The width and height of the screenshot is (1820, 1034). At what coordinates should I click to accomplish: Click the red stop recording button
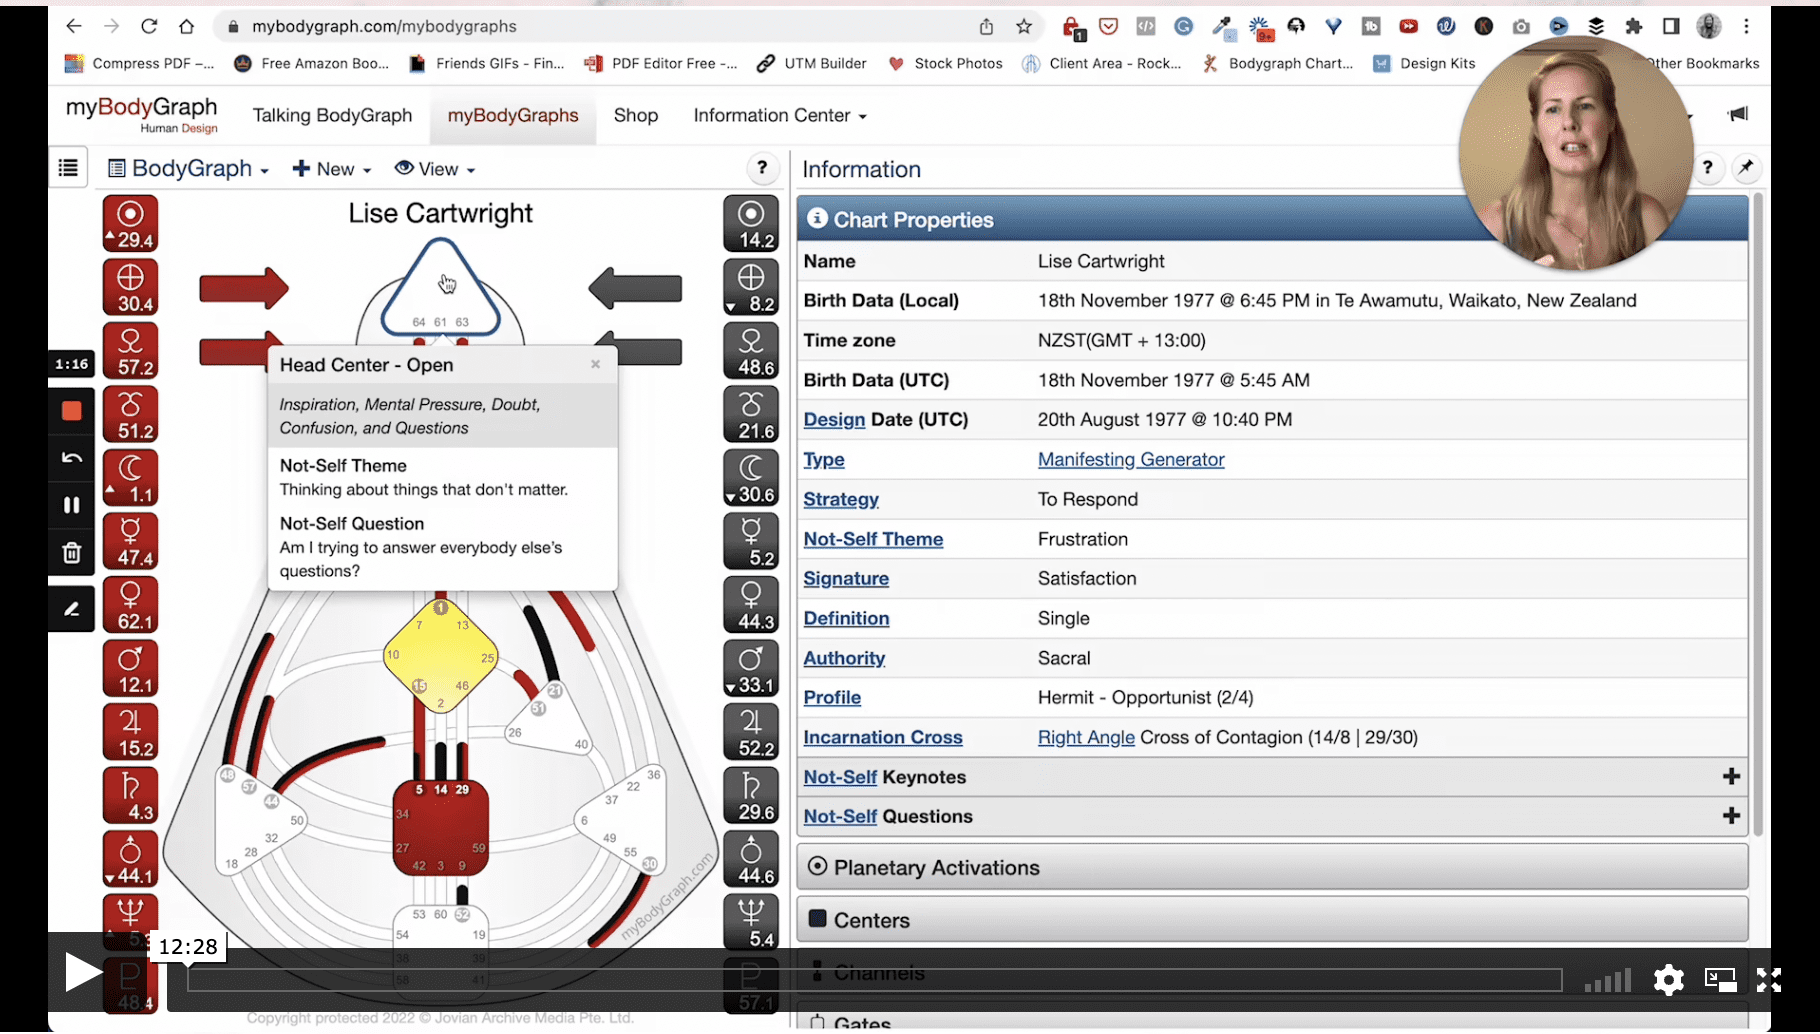[x=72, y=411]
